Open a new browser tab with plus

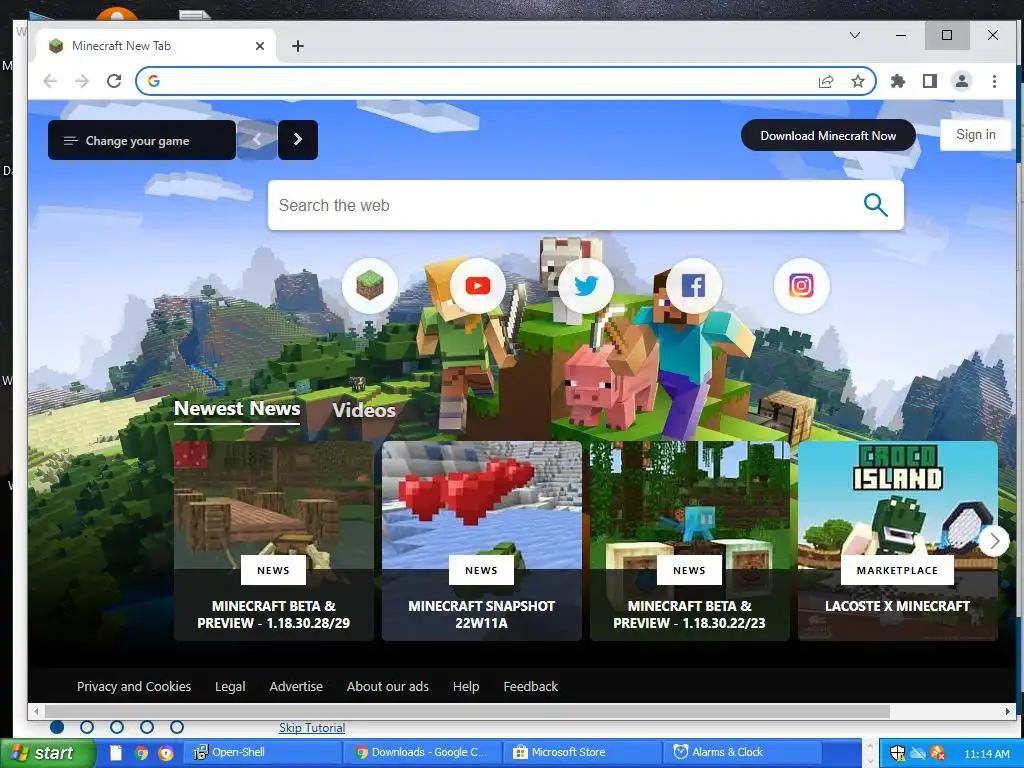click(x=298, y=46)
